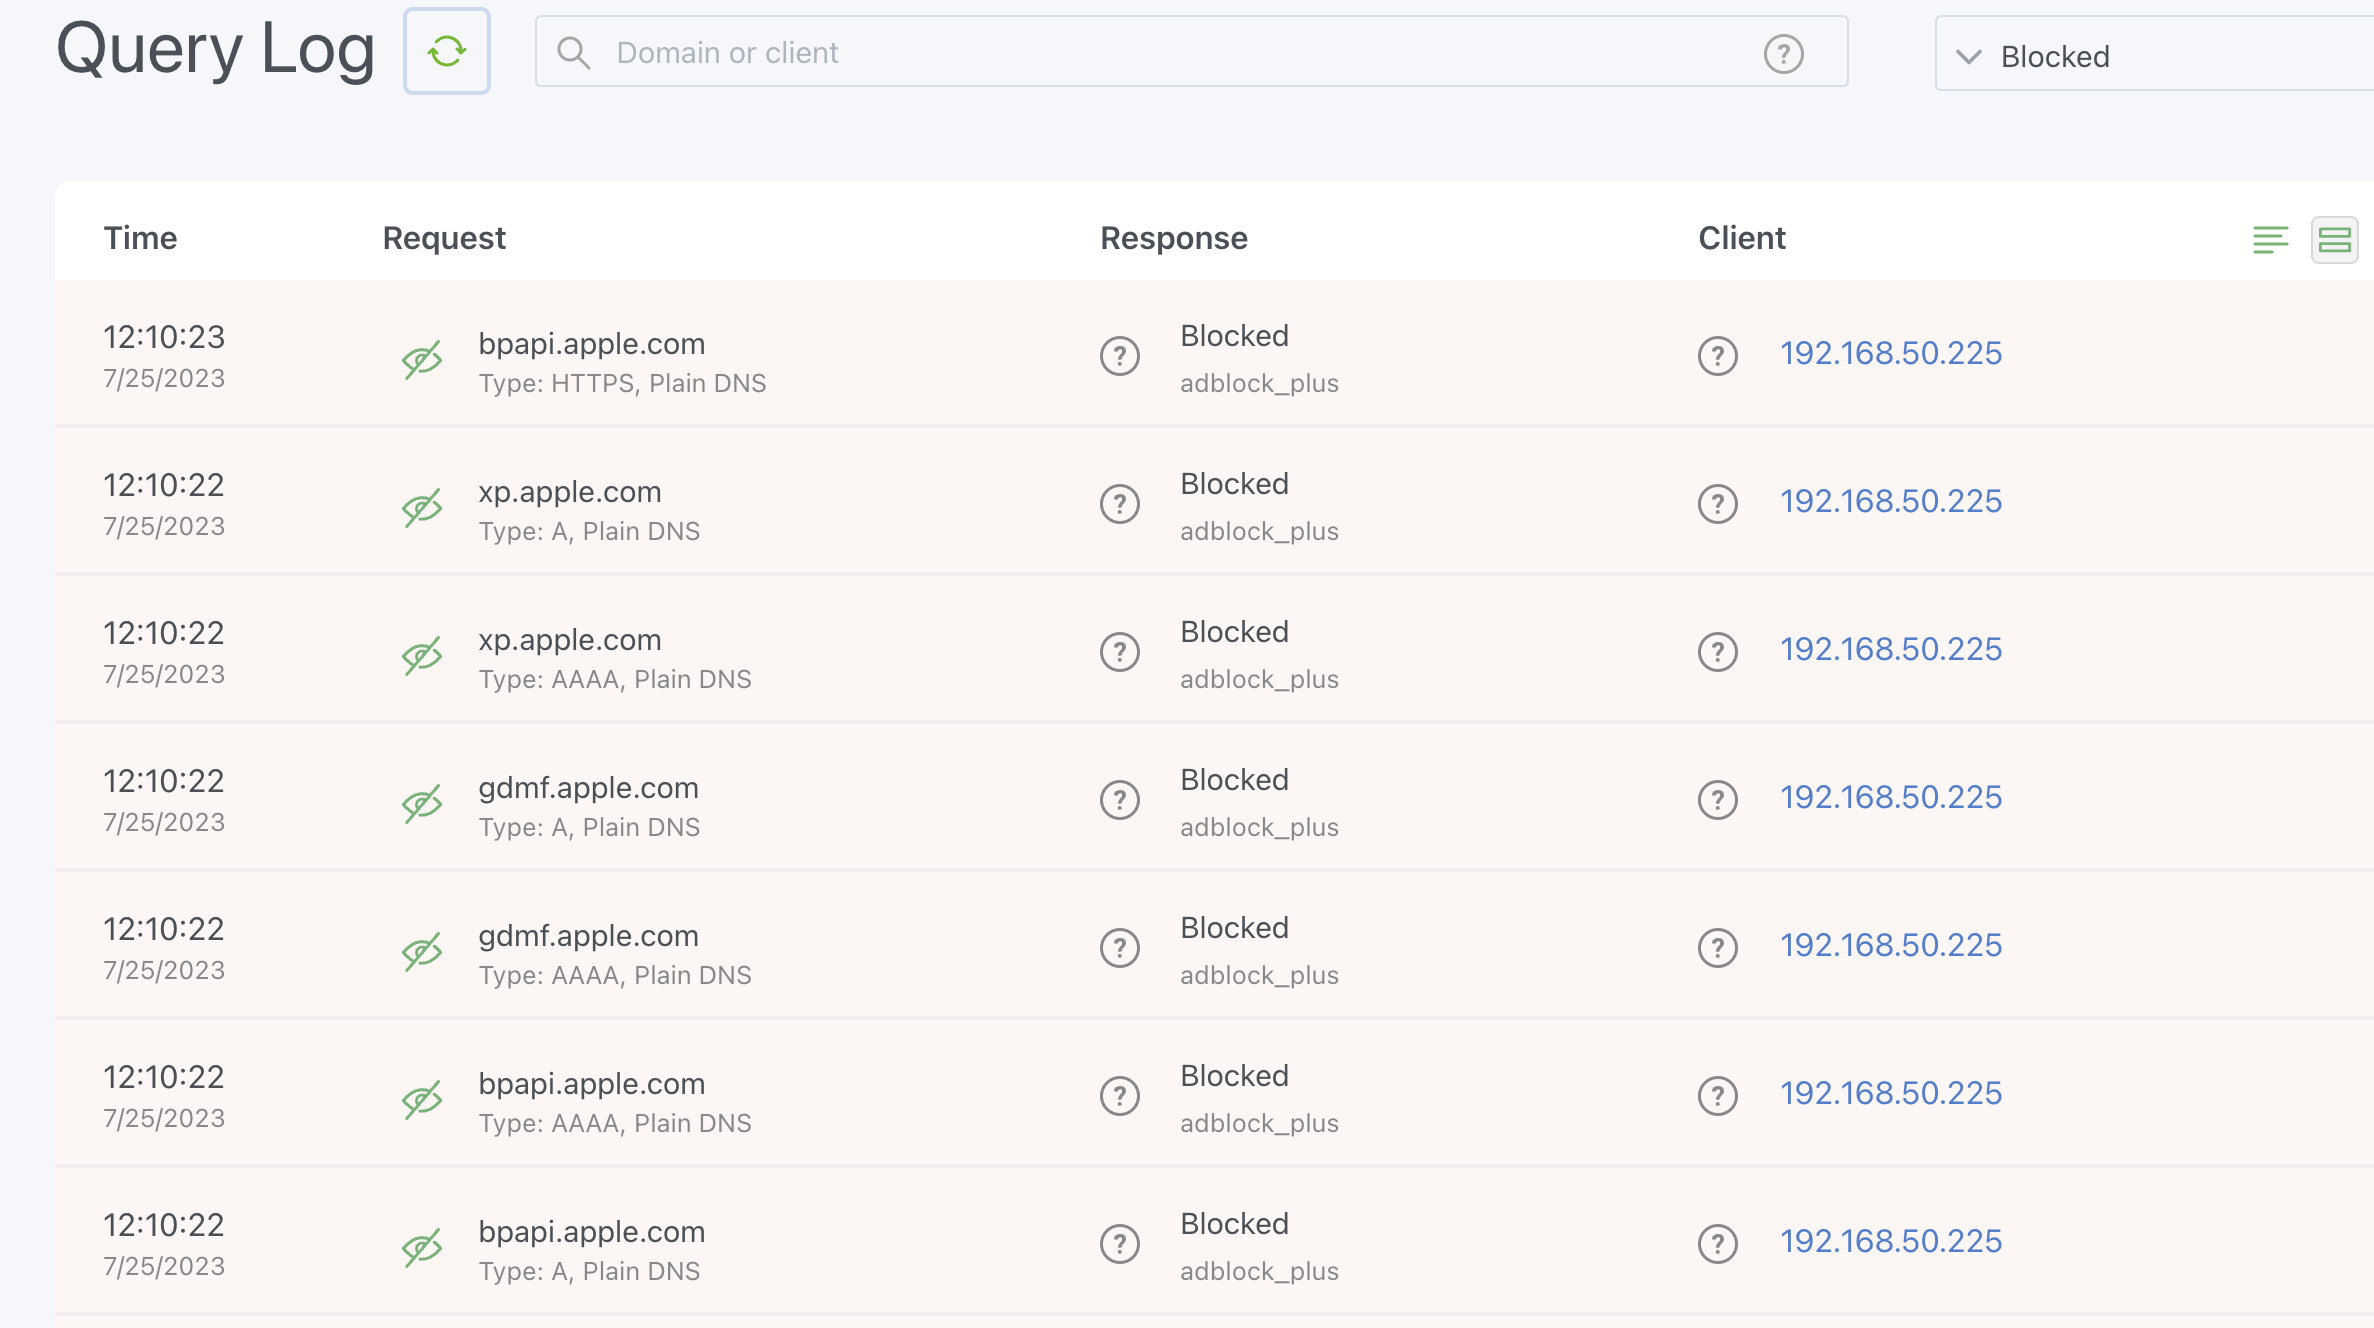Viewport: 2374px width, 1328px height.
Task: Click the client info icon in the first row
Action: click(1717, 356)
